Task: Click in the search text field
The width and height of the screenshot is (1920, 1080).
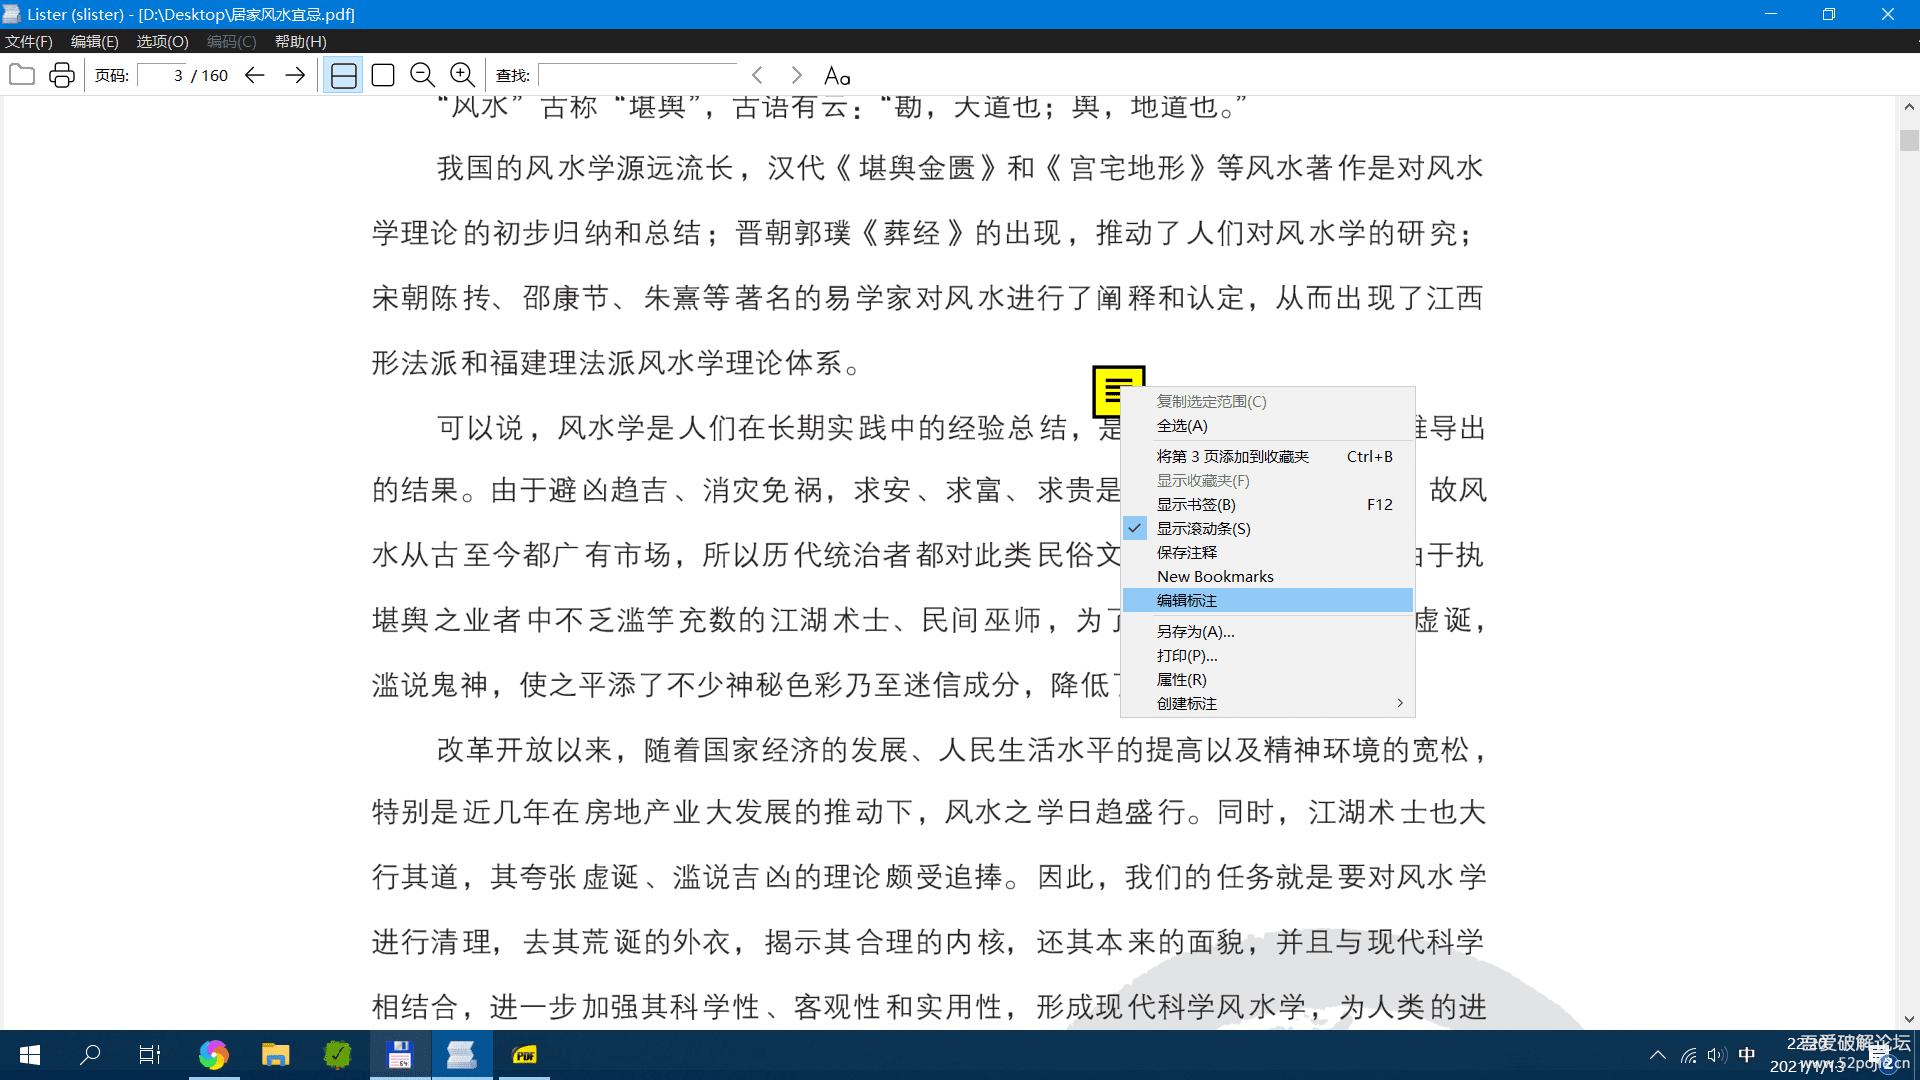Action: [x=637, y=75]
